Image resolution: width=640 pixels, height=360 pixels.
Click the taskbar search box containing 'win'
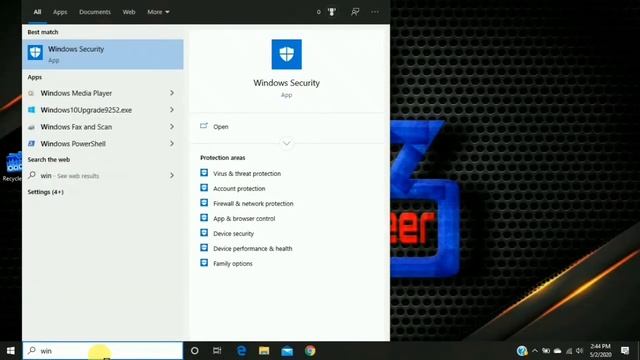tap(103, 351)
